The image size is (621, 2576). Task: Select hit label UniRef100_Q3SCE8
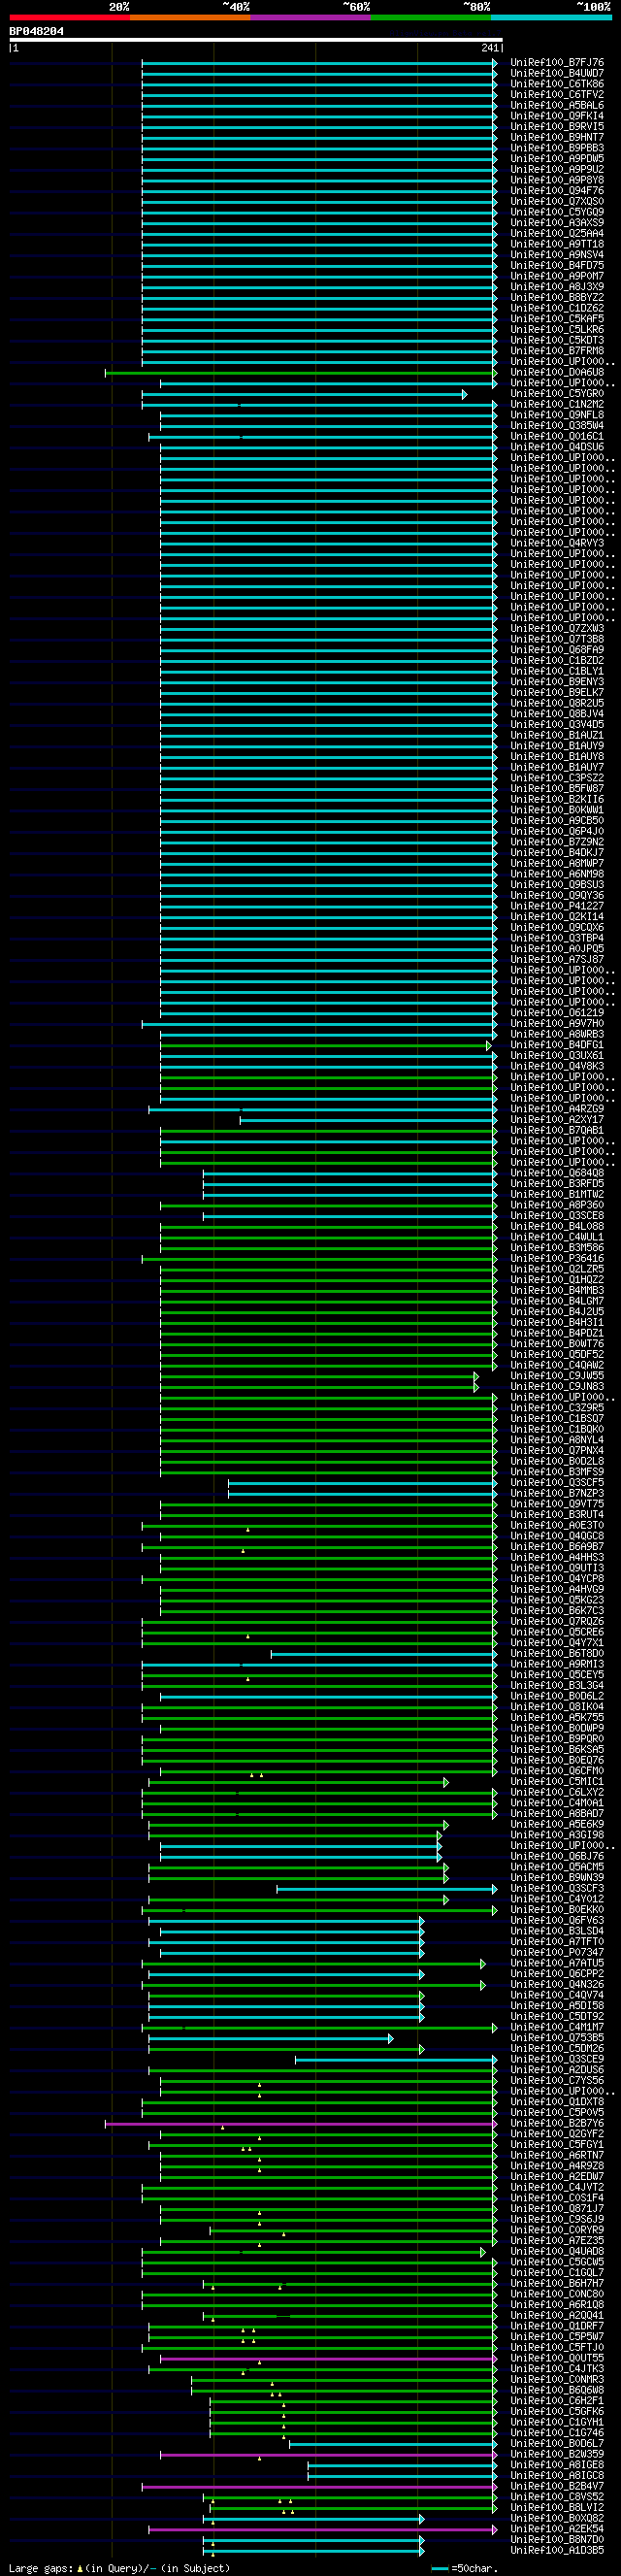(557, 1215)
